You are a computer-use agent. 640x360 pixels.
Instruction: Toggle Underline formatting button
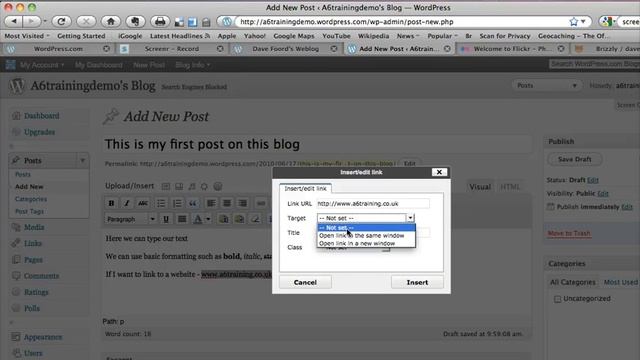coord(166,219)
